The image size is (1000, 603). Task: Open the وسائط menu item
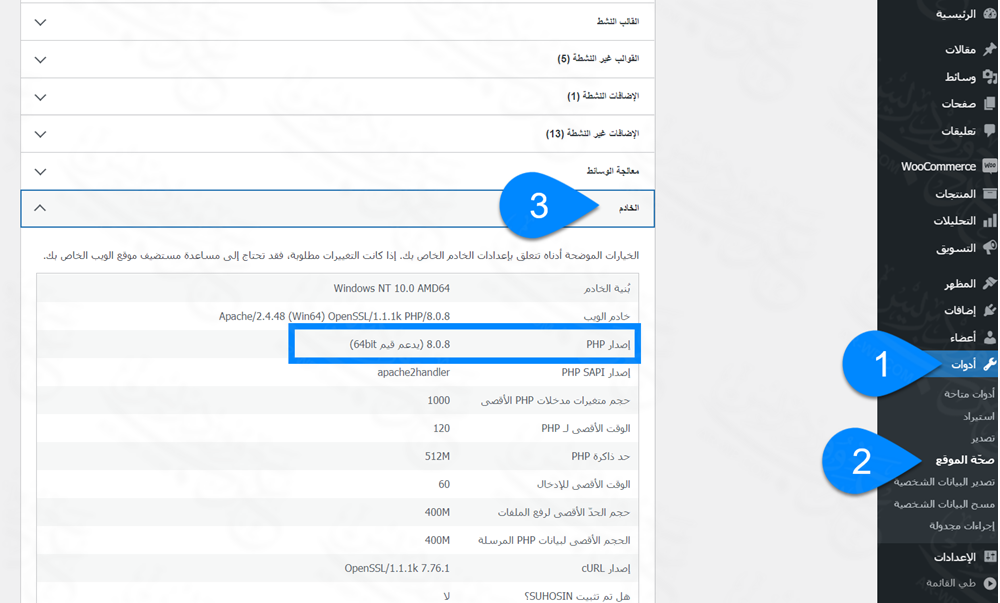[960, 76]
